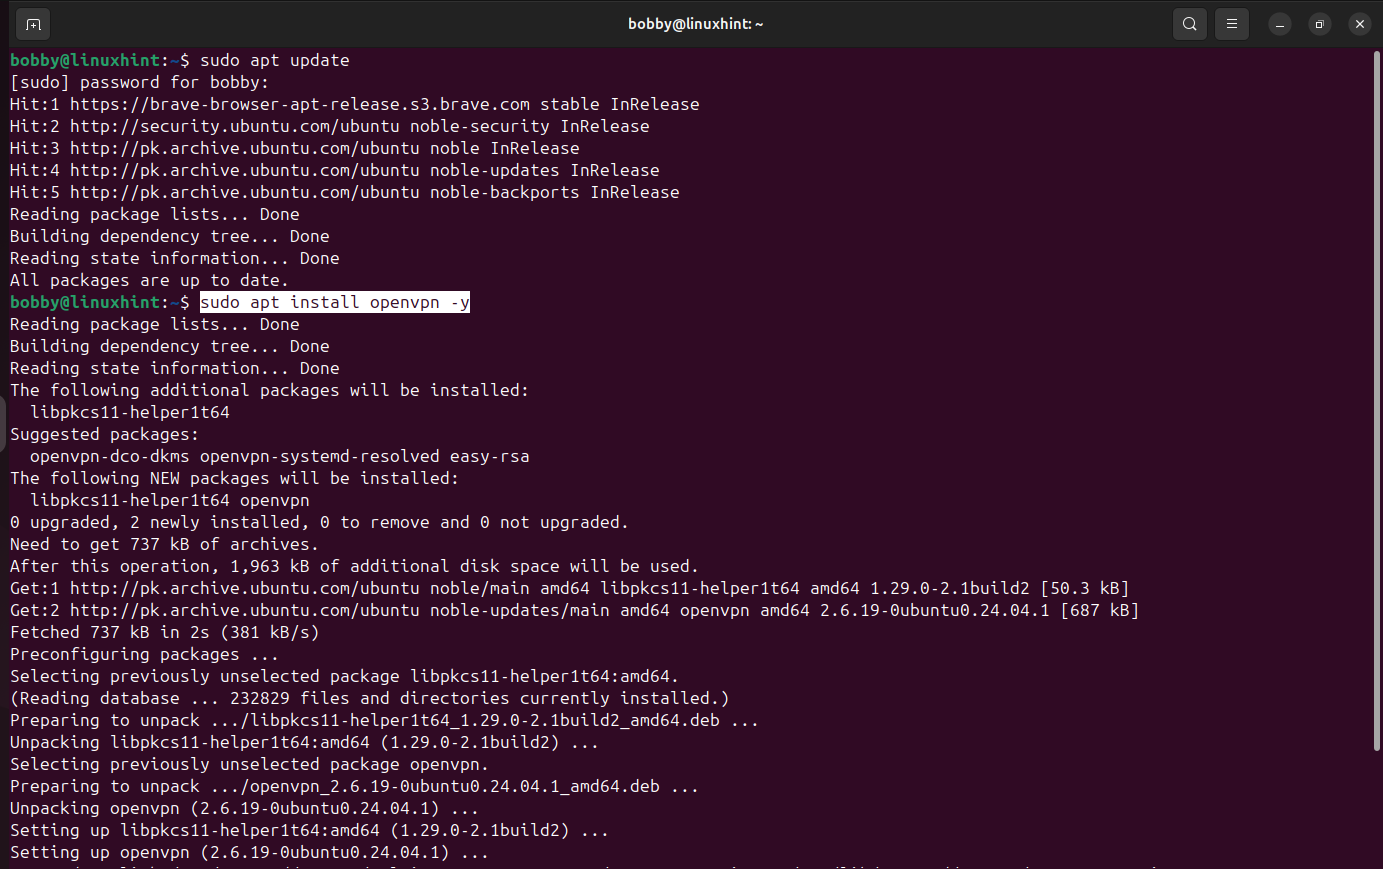Viewport: 1383px width, 869px height.
Task: Click '(Reading database ... 232829 files' line
Action: click(369, 698)
